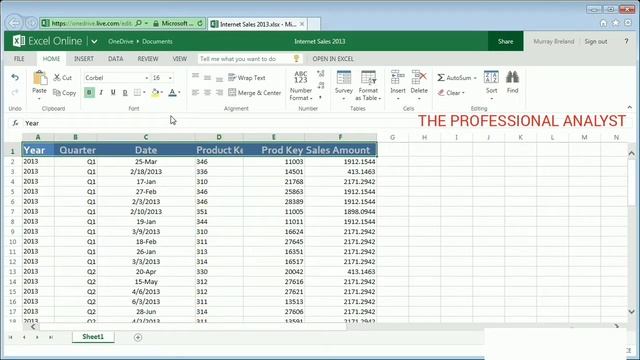Collapse the ribbon with the arrow
Viewport: 640px width, 360px height.
[x=629, y=107]
